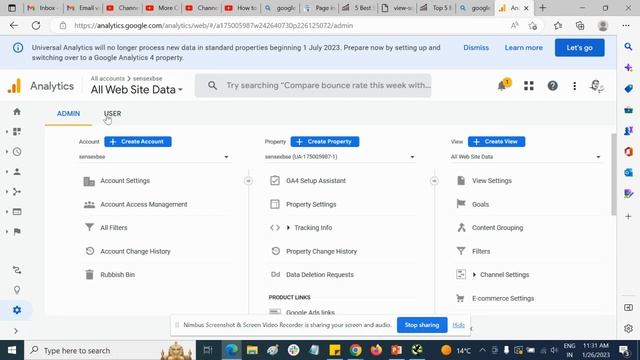
Task: Open All Filters
Action: (113, 228)
